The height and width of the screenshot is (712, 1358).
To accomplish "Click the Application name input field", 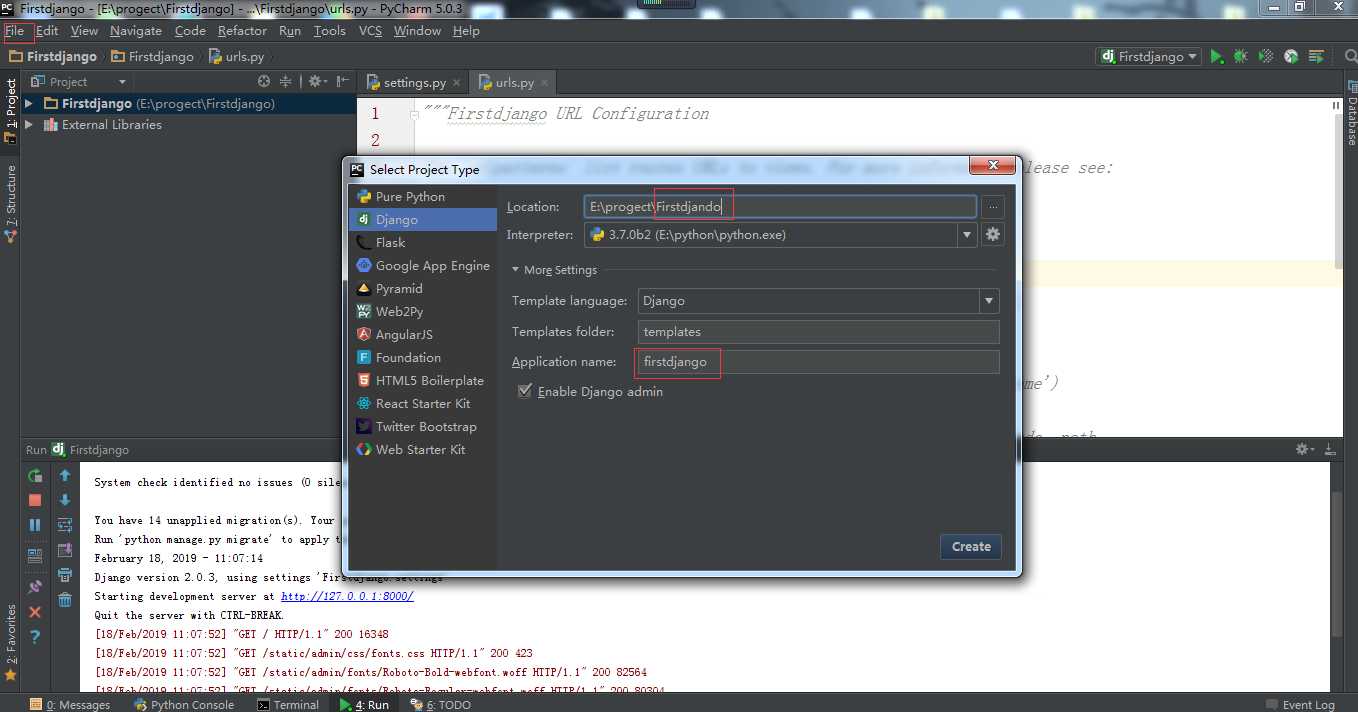I will click(x=818, y=362).
